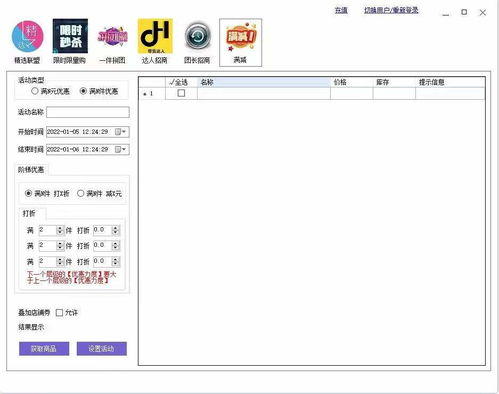Sort by the 库存 column header

[394, 82]
